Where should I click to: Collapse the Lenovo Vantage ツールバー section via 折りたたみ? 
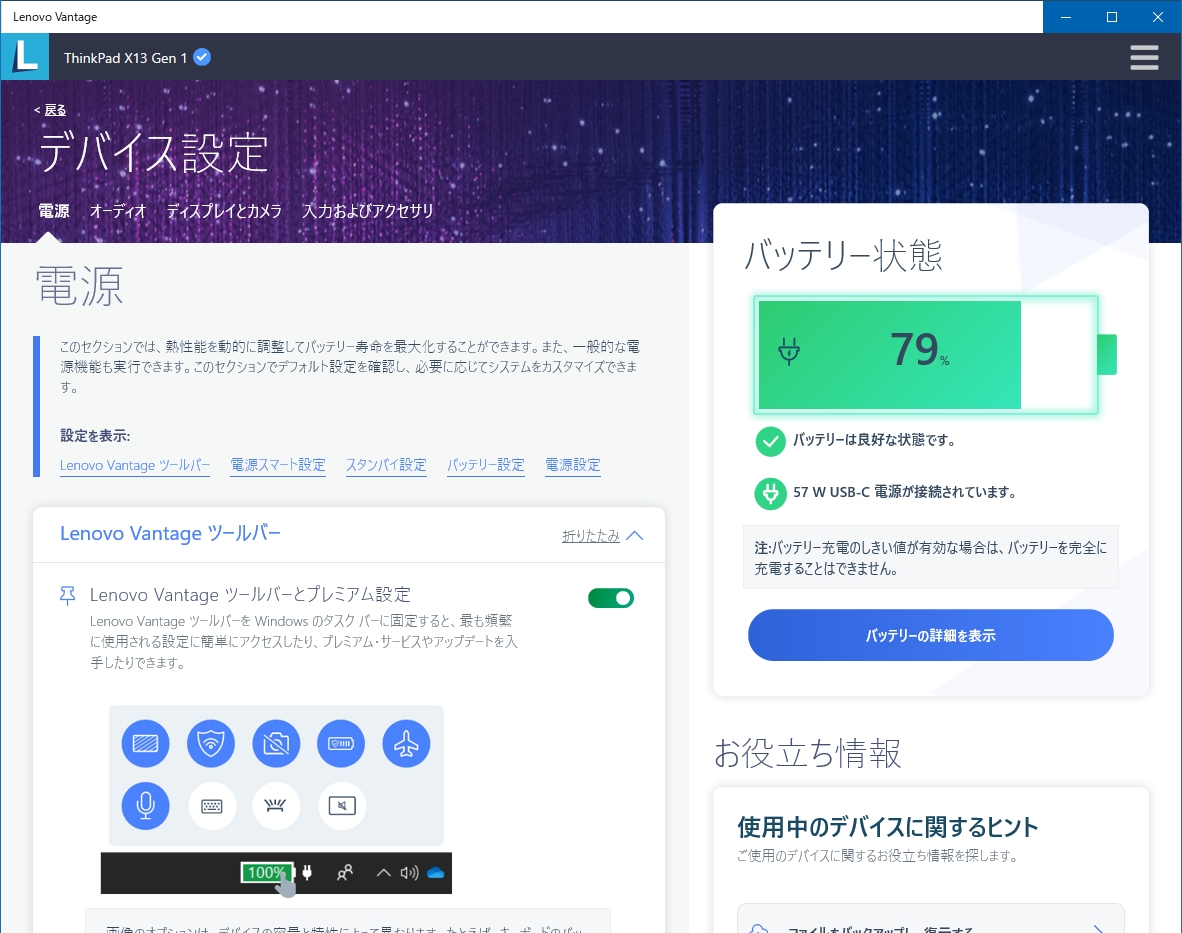[590, 535]
